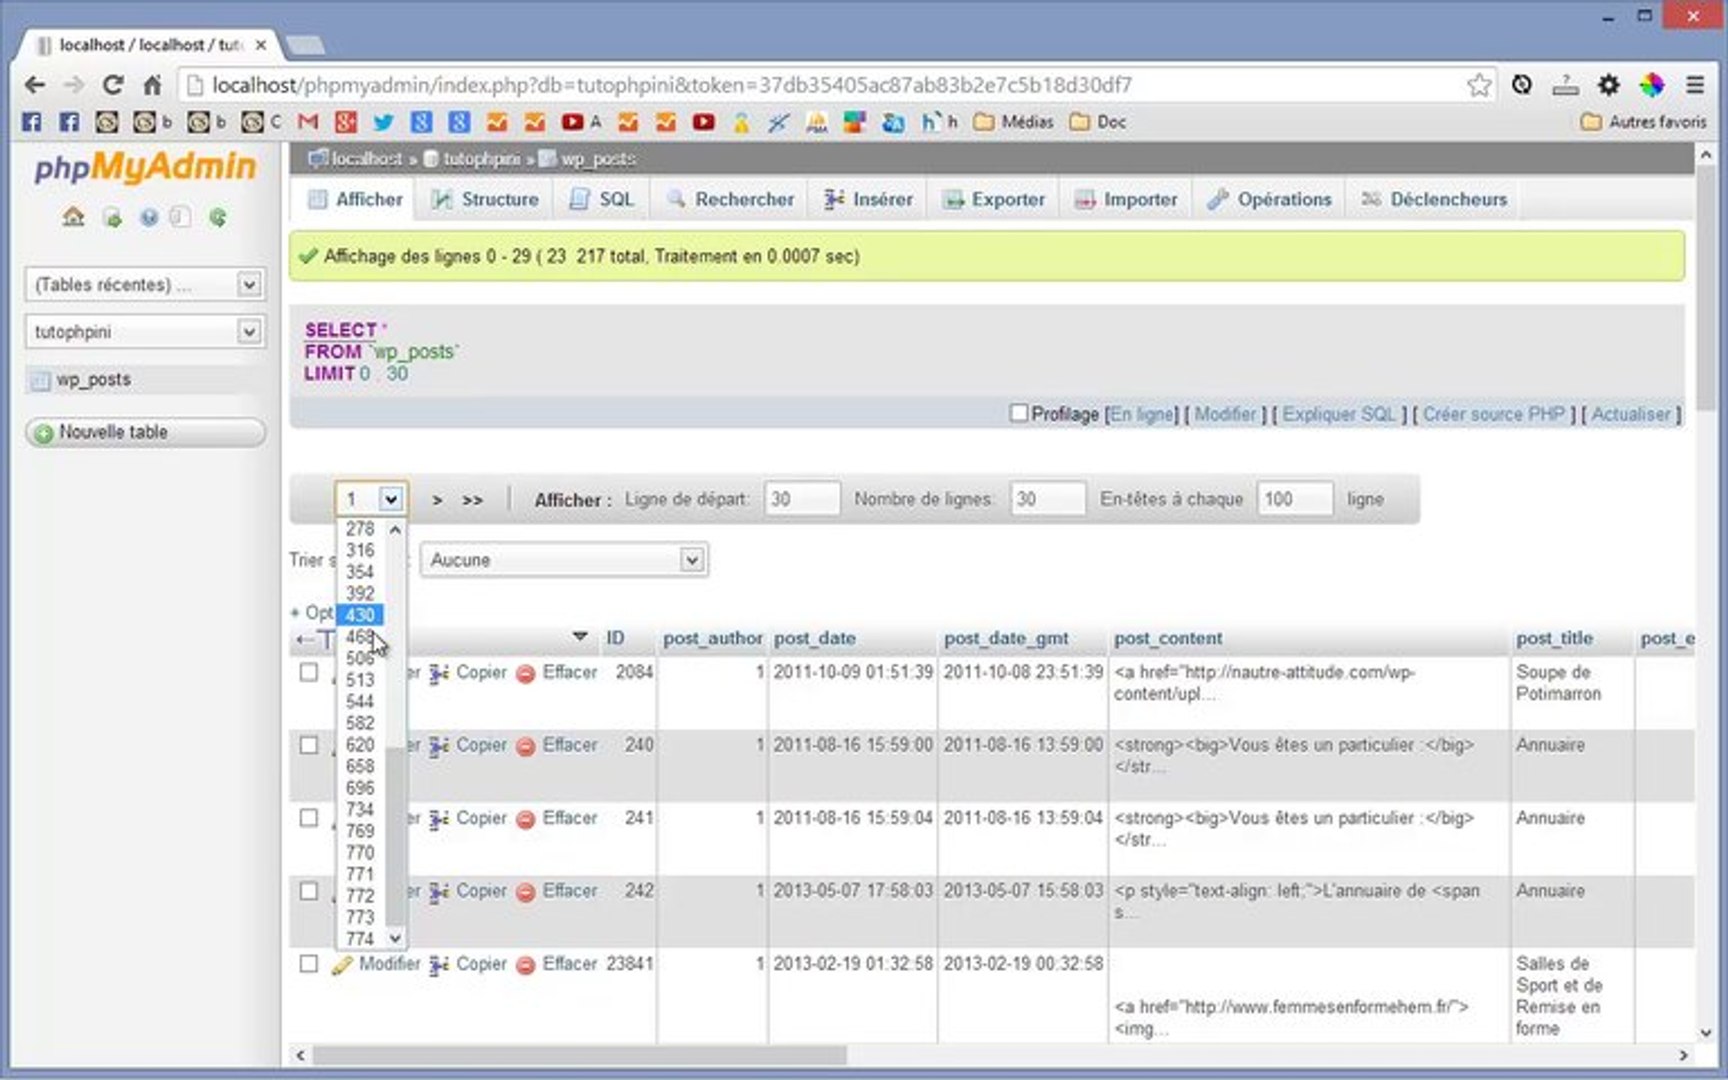
Task: Click the pencil Modifier icon for row 23841
Action: [342, 965]
